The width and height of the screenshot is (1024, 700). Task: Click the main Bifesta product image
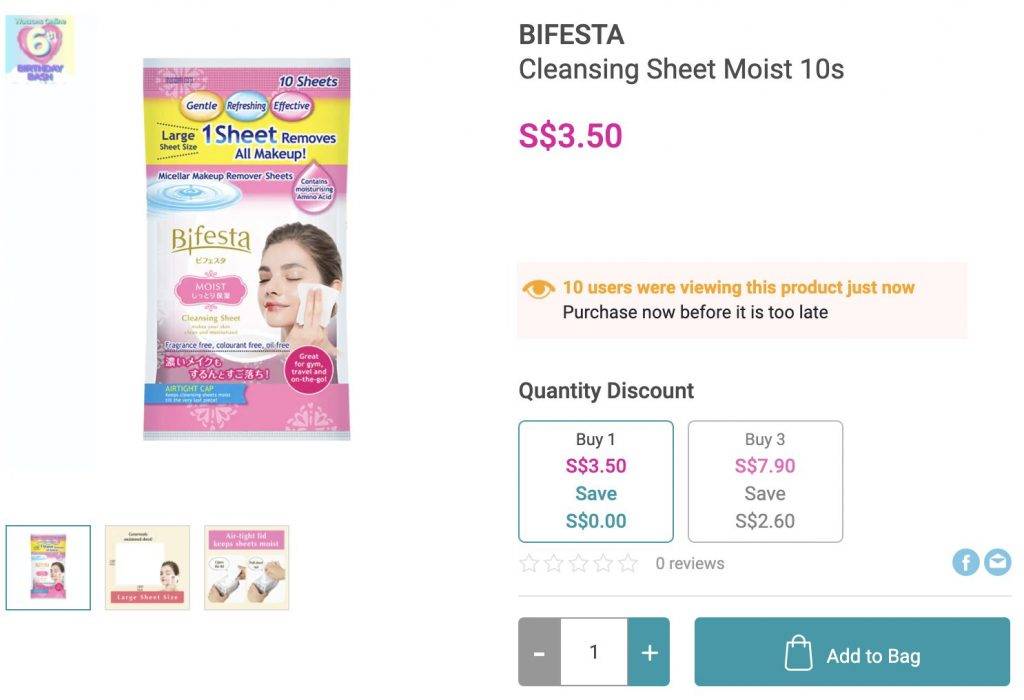coord(245,250)
